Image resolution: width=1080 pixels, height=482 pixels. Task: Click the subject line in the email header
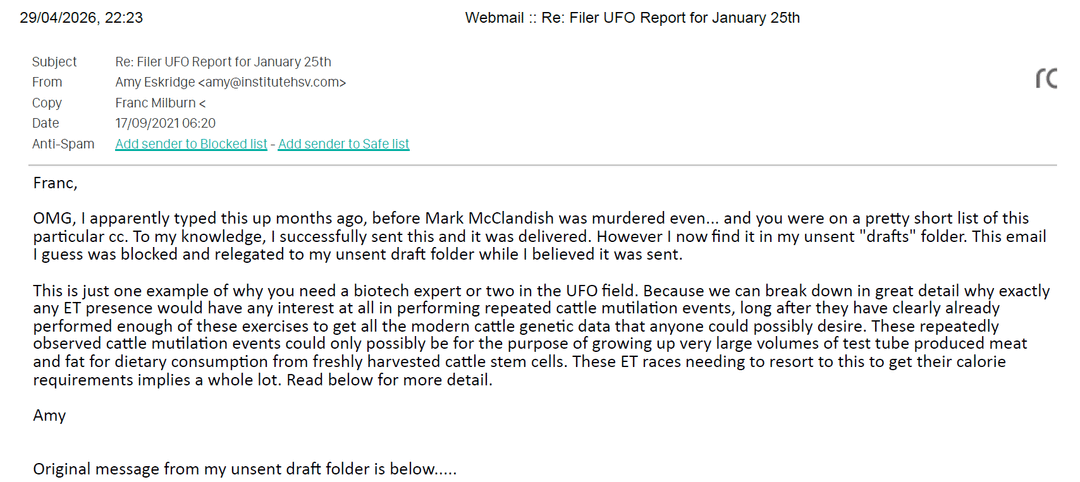coord(223,62)
